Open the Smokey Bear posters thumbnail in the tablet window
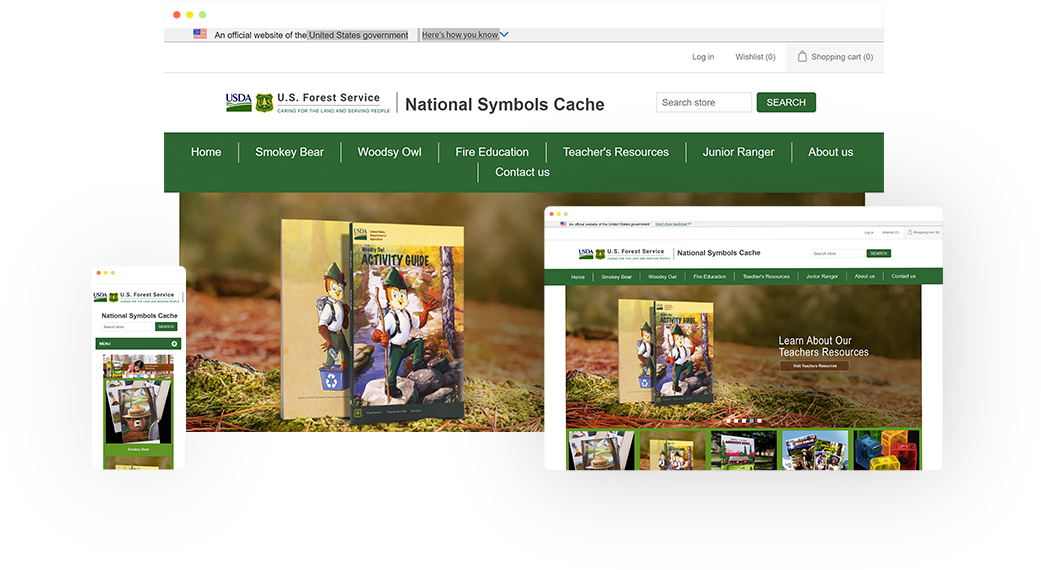This screenshot has height=570, width=1041. [x=601, y=450]
